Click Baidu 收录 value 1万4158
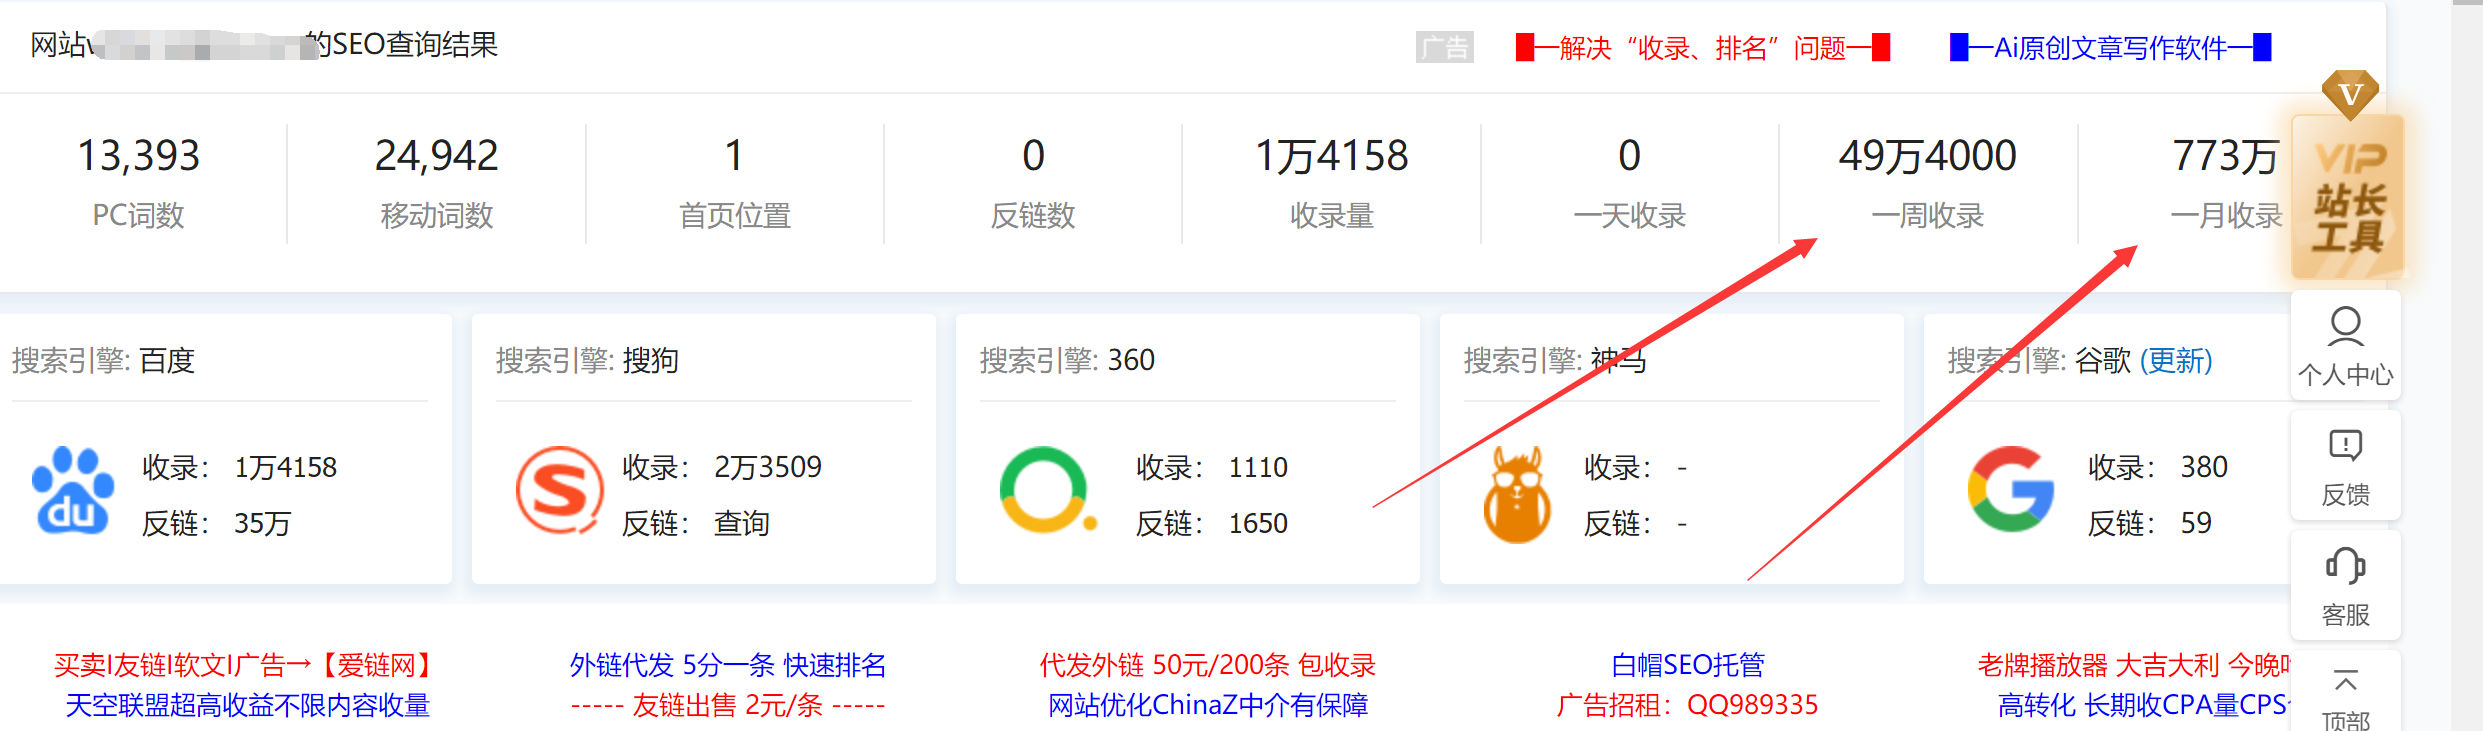The height and width of the screenshot is (731, 2483). [286, 467]
